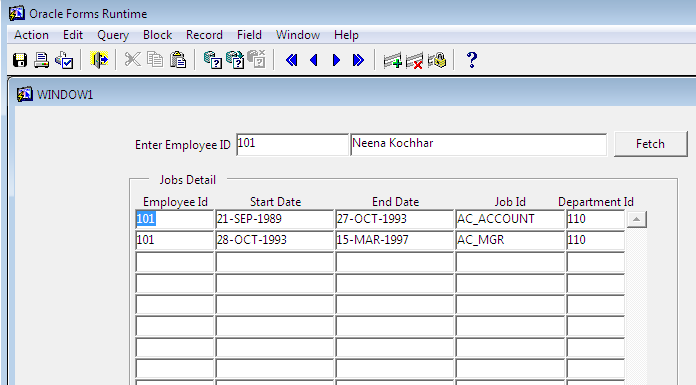Click the Neena Kochhar name field
The height and width of the screenshot is (385, 696).
click(x=478, y=144)
